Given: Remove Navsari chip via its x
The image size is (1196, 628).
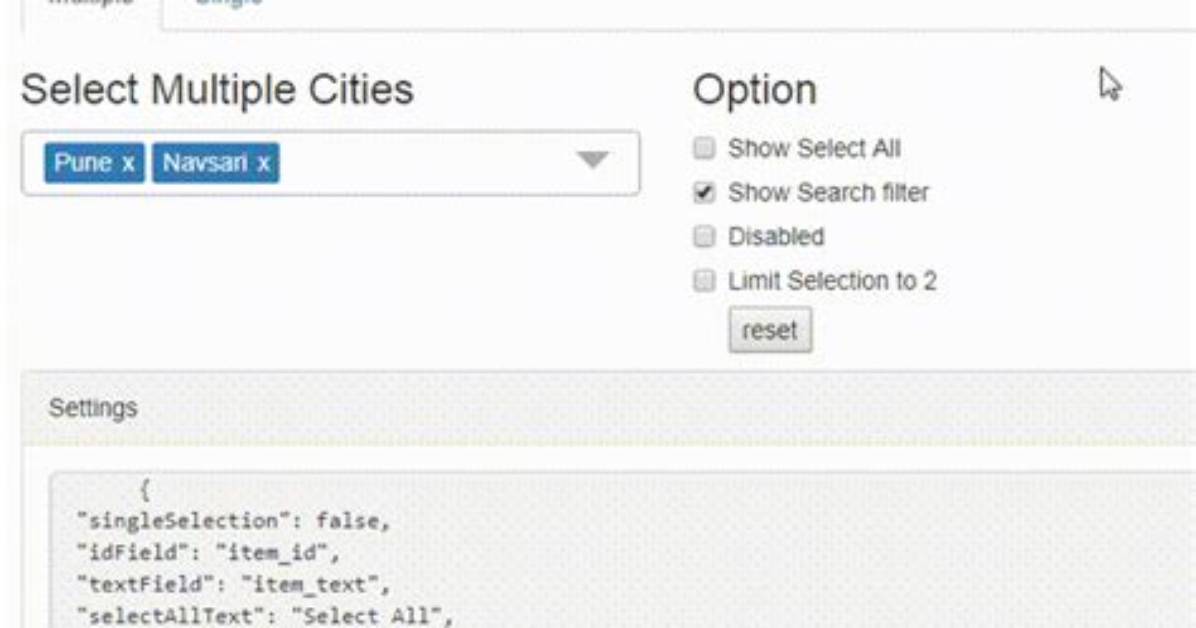Looking at the screenshot, I should coord(263,163).
